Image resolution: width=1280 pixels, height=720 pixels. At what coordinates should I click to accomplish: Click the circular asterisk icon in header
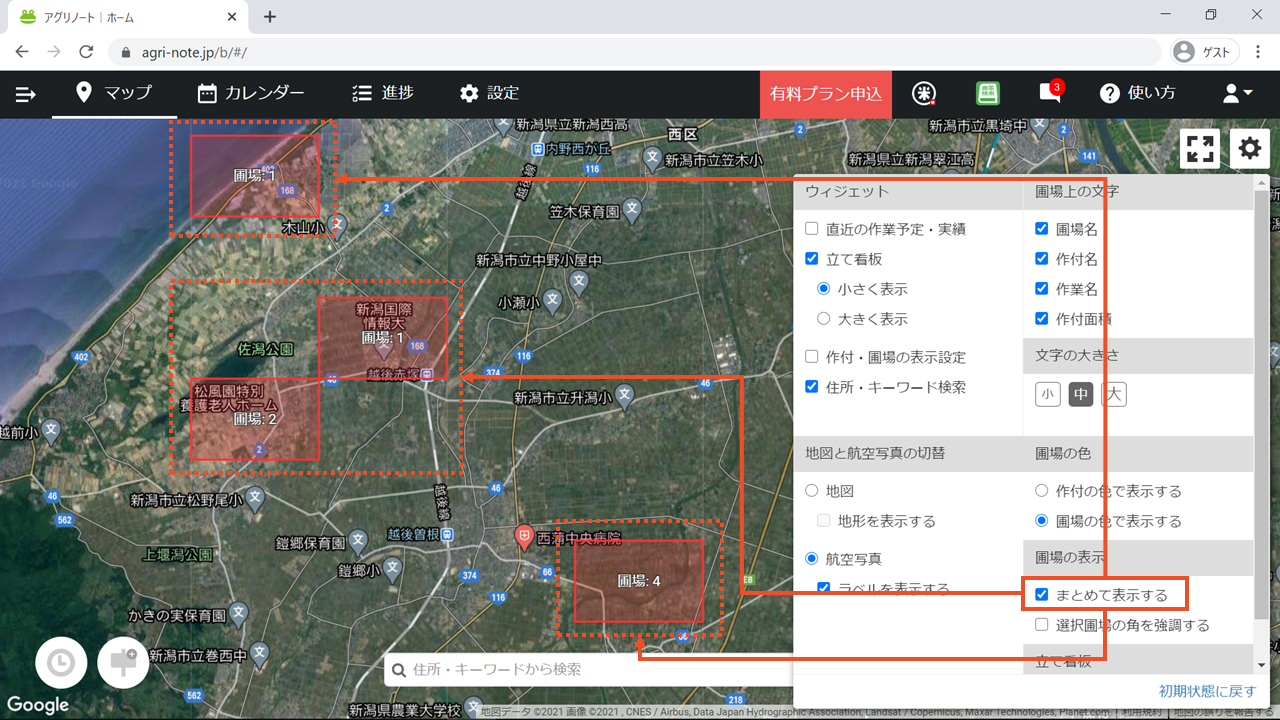point(924,93)
